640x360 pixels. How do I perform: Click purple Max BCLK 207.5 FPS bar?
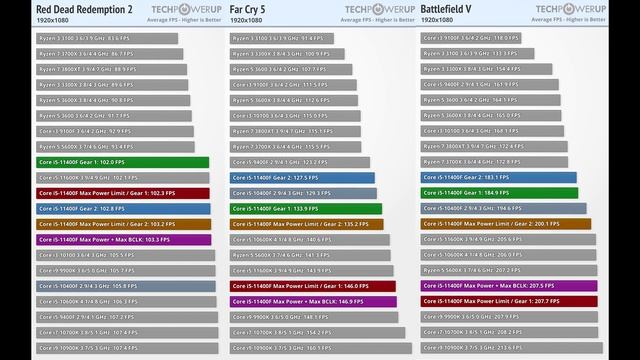[509, 286]
